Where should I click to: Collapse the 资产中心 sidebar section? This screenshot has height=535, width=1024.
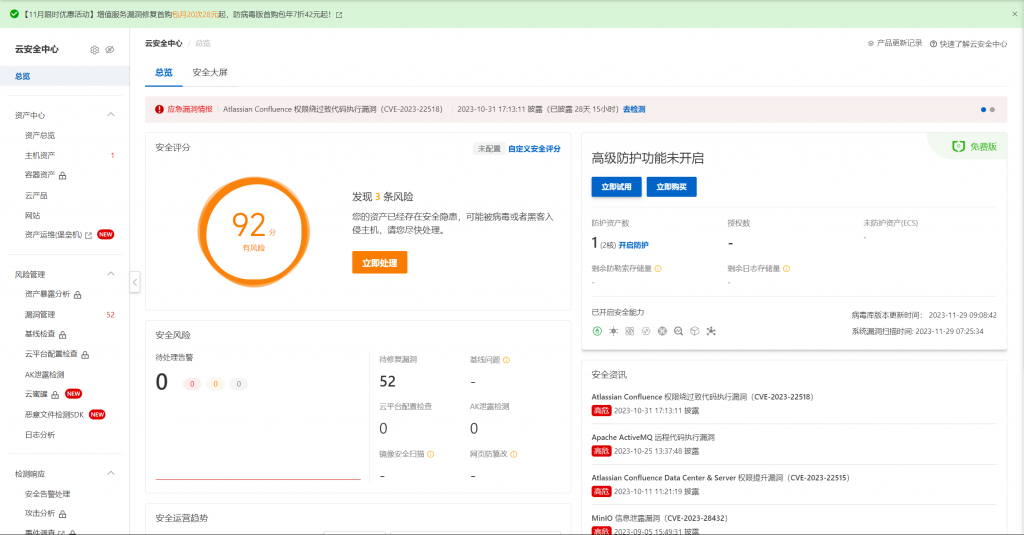(x=111, y=115)
